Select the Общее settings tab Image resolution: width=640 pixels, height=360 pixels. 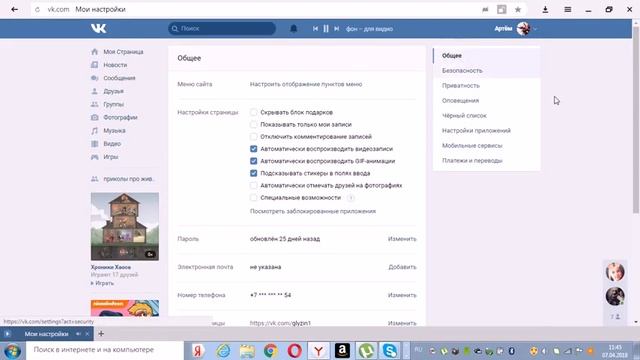[487, 56]
